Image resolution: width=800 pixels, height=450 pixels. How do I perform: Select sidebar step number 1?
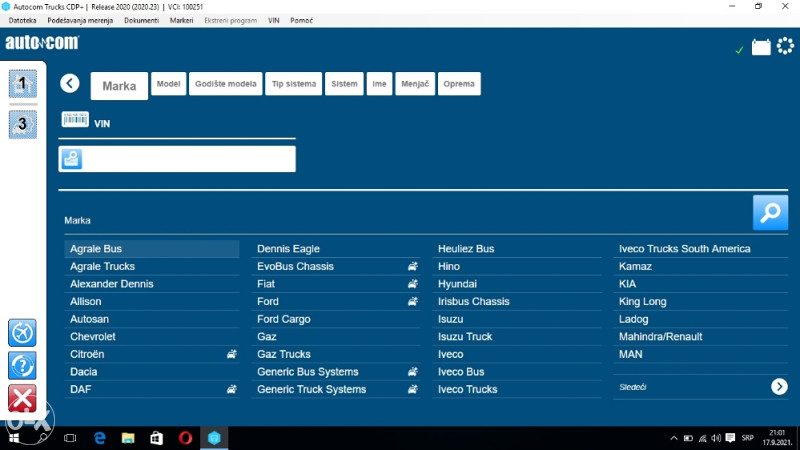tap(22, 84)
